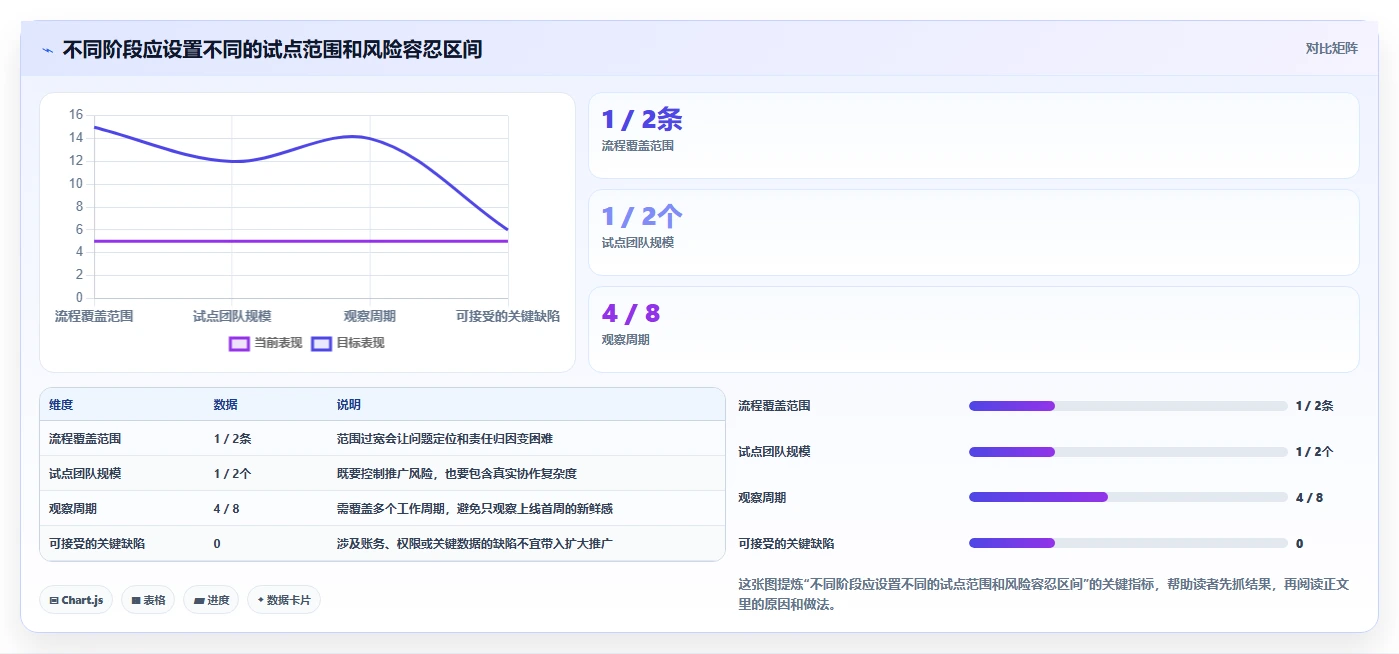This screenshot has width=1399, height=654.
Task: Click chart axis label 可接受的关键缺陷
Action: pos(508,316)
